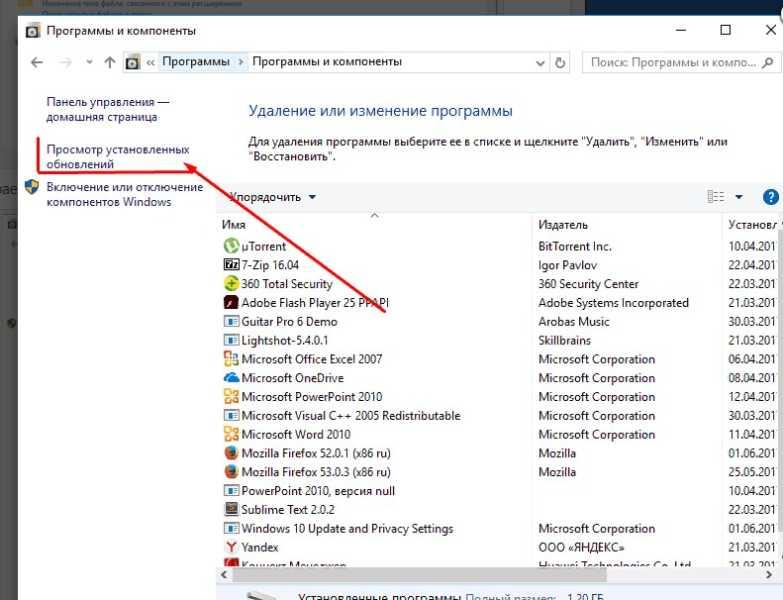
Task: Select the Microsoft OneDrive cloud icon
Action: point(231,377)
